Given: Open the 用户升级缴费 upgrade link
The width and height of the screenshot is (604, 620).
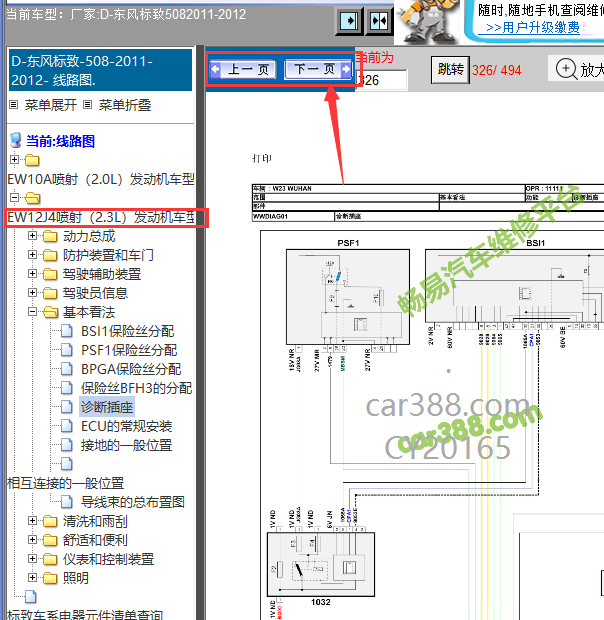Looking at the screenshot, I should pos(532,28).
